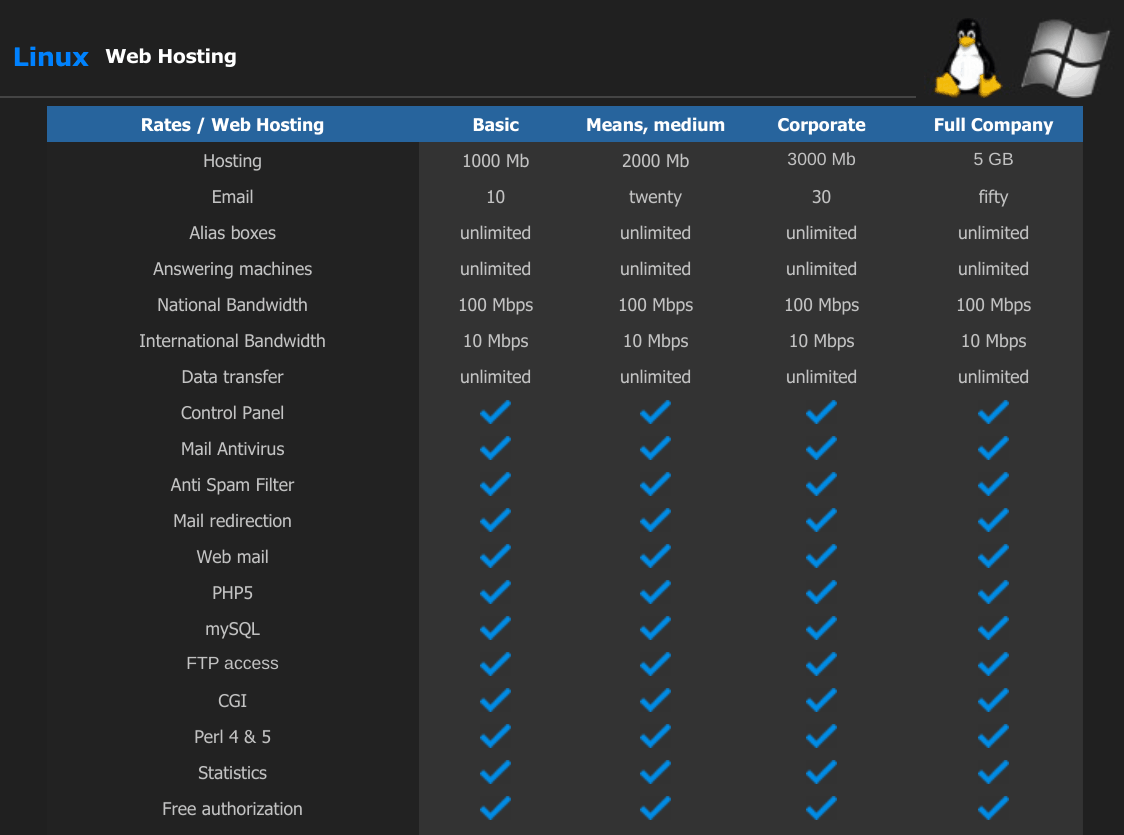The height and width of the screenshot is (835, 1124).
Task: Click Mail redirection checkmark under Corporate
Action: point(821,520)
